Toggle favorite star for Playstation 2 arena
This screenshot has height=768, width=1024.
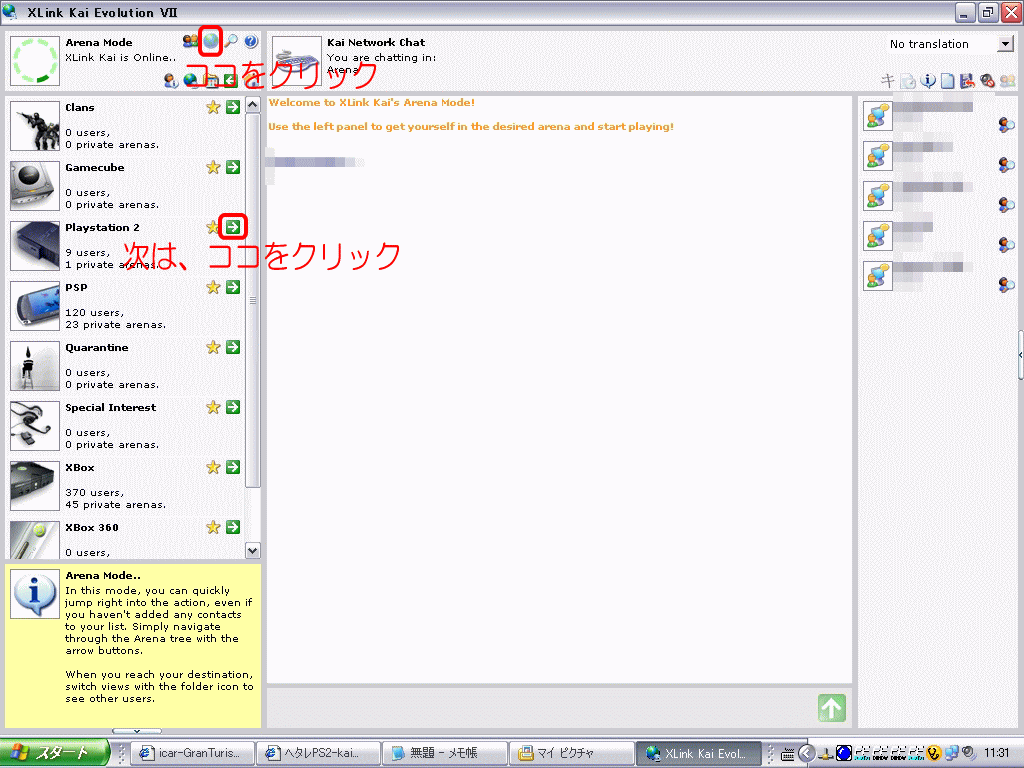click(x=212, y=227)
